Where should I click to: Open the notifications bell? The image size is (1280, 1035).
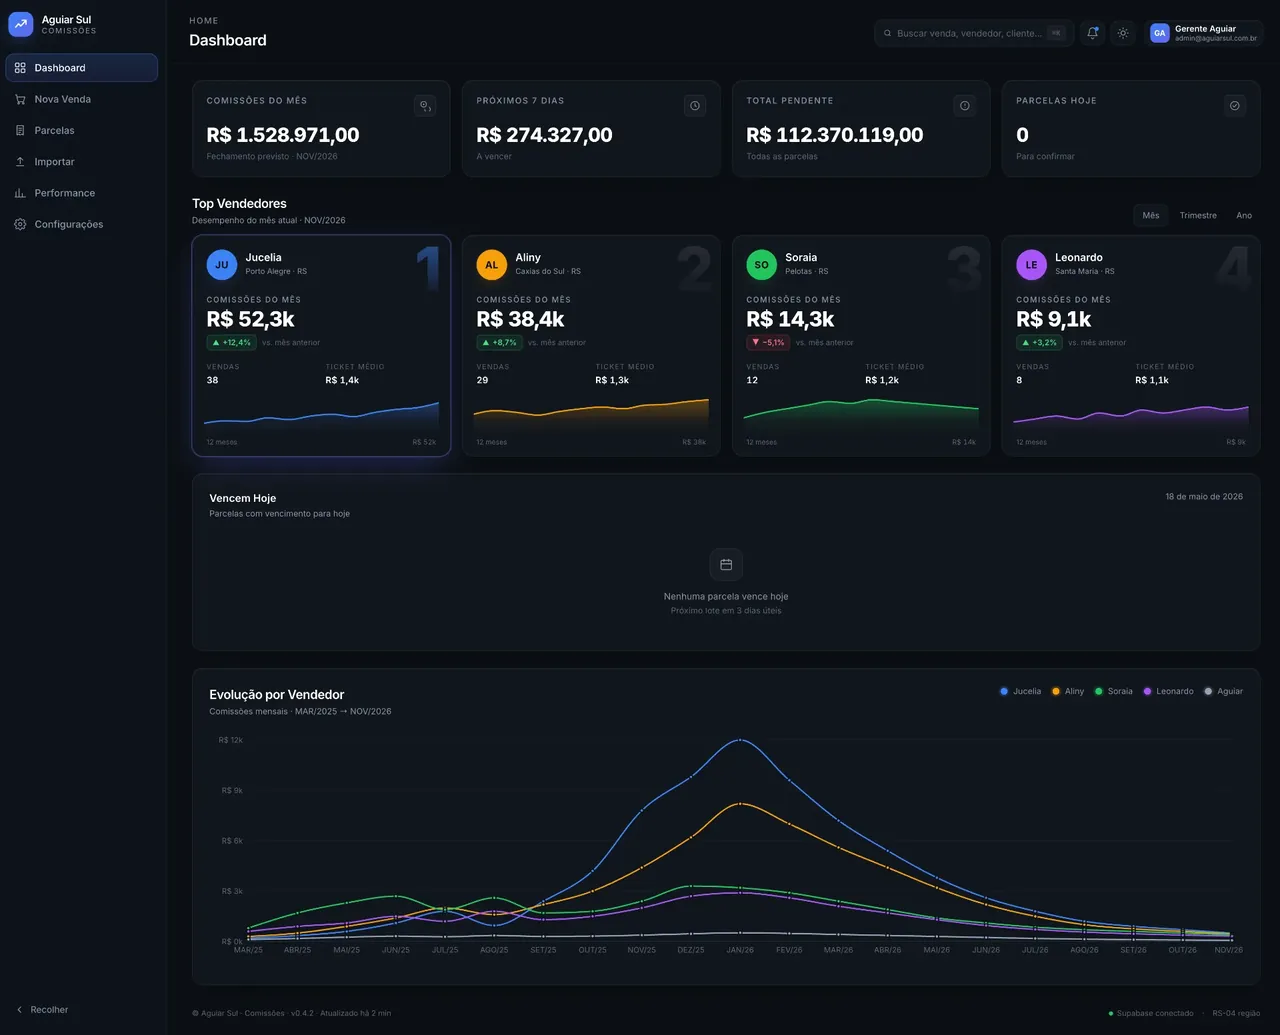[x=1093, y=33]
